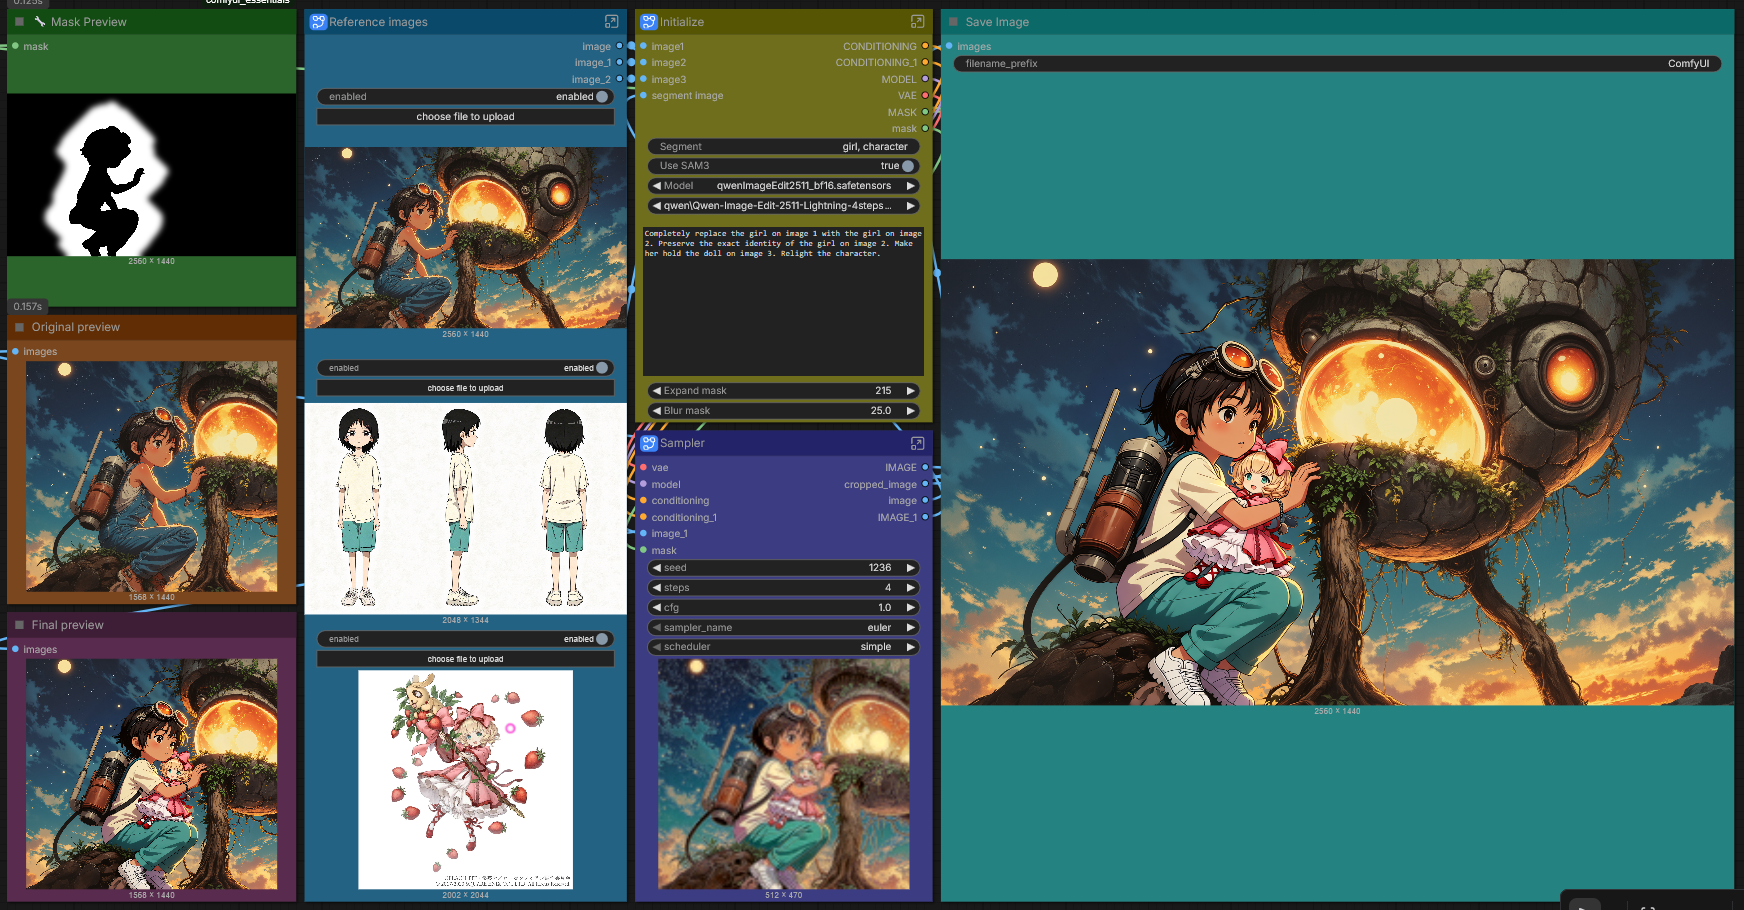Click the Save Image node title

(997, 21)
